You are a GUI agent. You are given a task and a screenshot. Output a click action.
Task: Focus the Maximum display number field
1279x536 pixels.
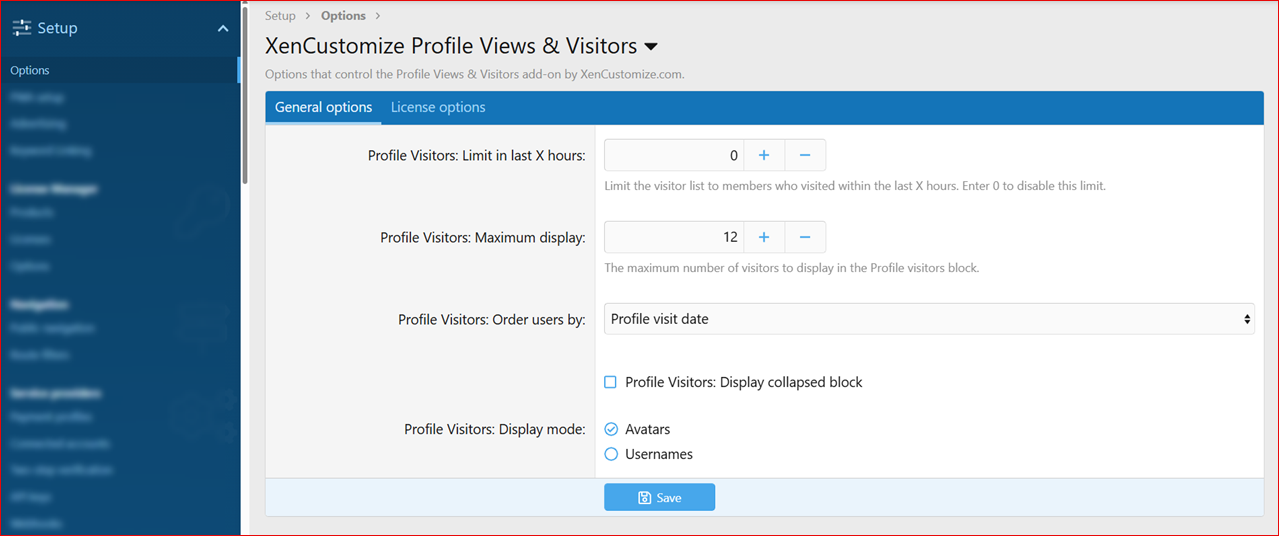(674, 237)
